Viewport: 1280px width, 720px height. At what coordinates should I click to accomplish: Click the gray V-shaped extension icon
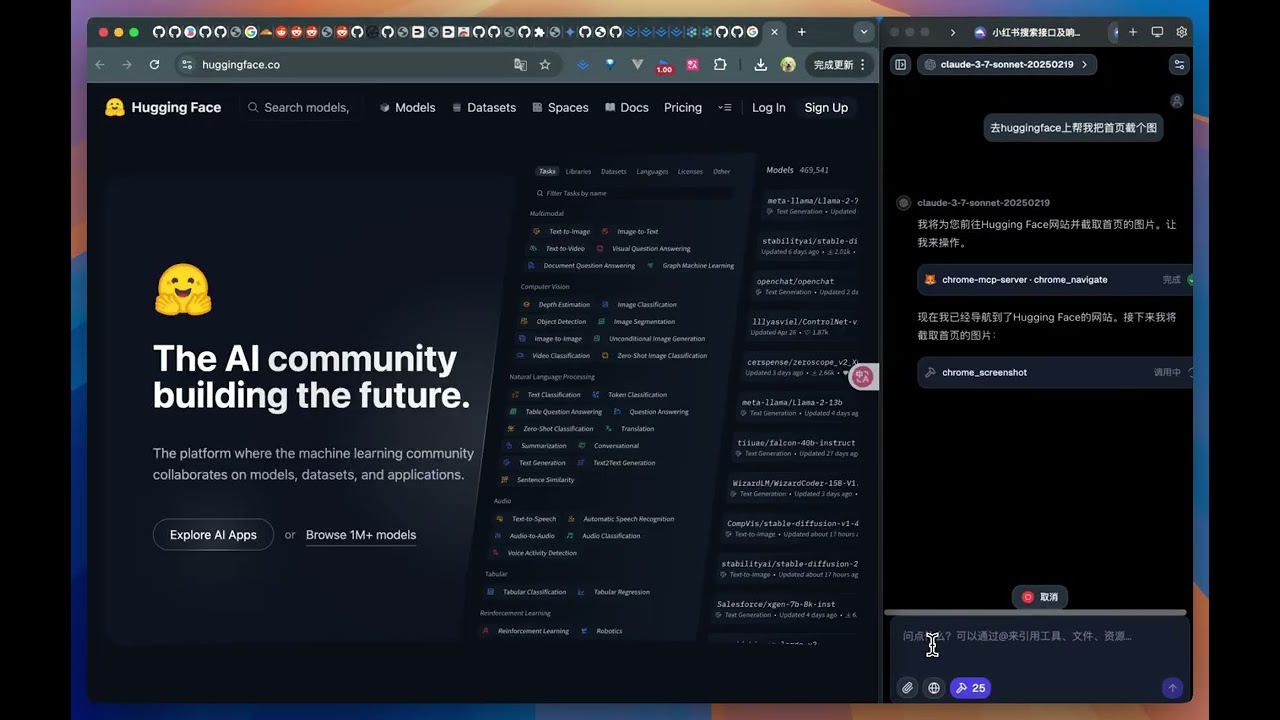tap(637, 64)
